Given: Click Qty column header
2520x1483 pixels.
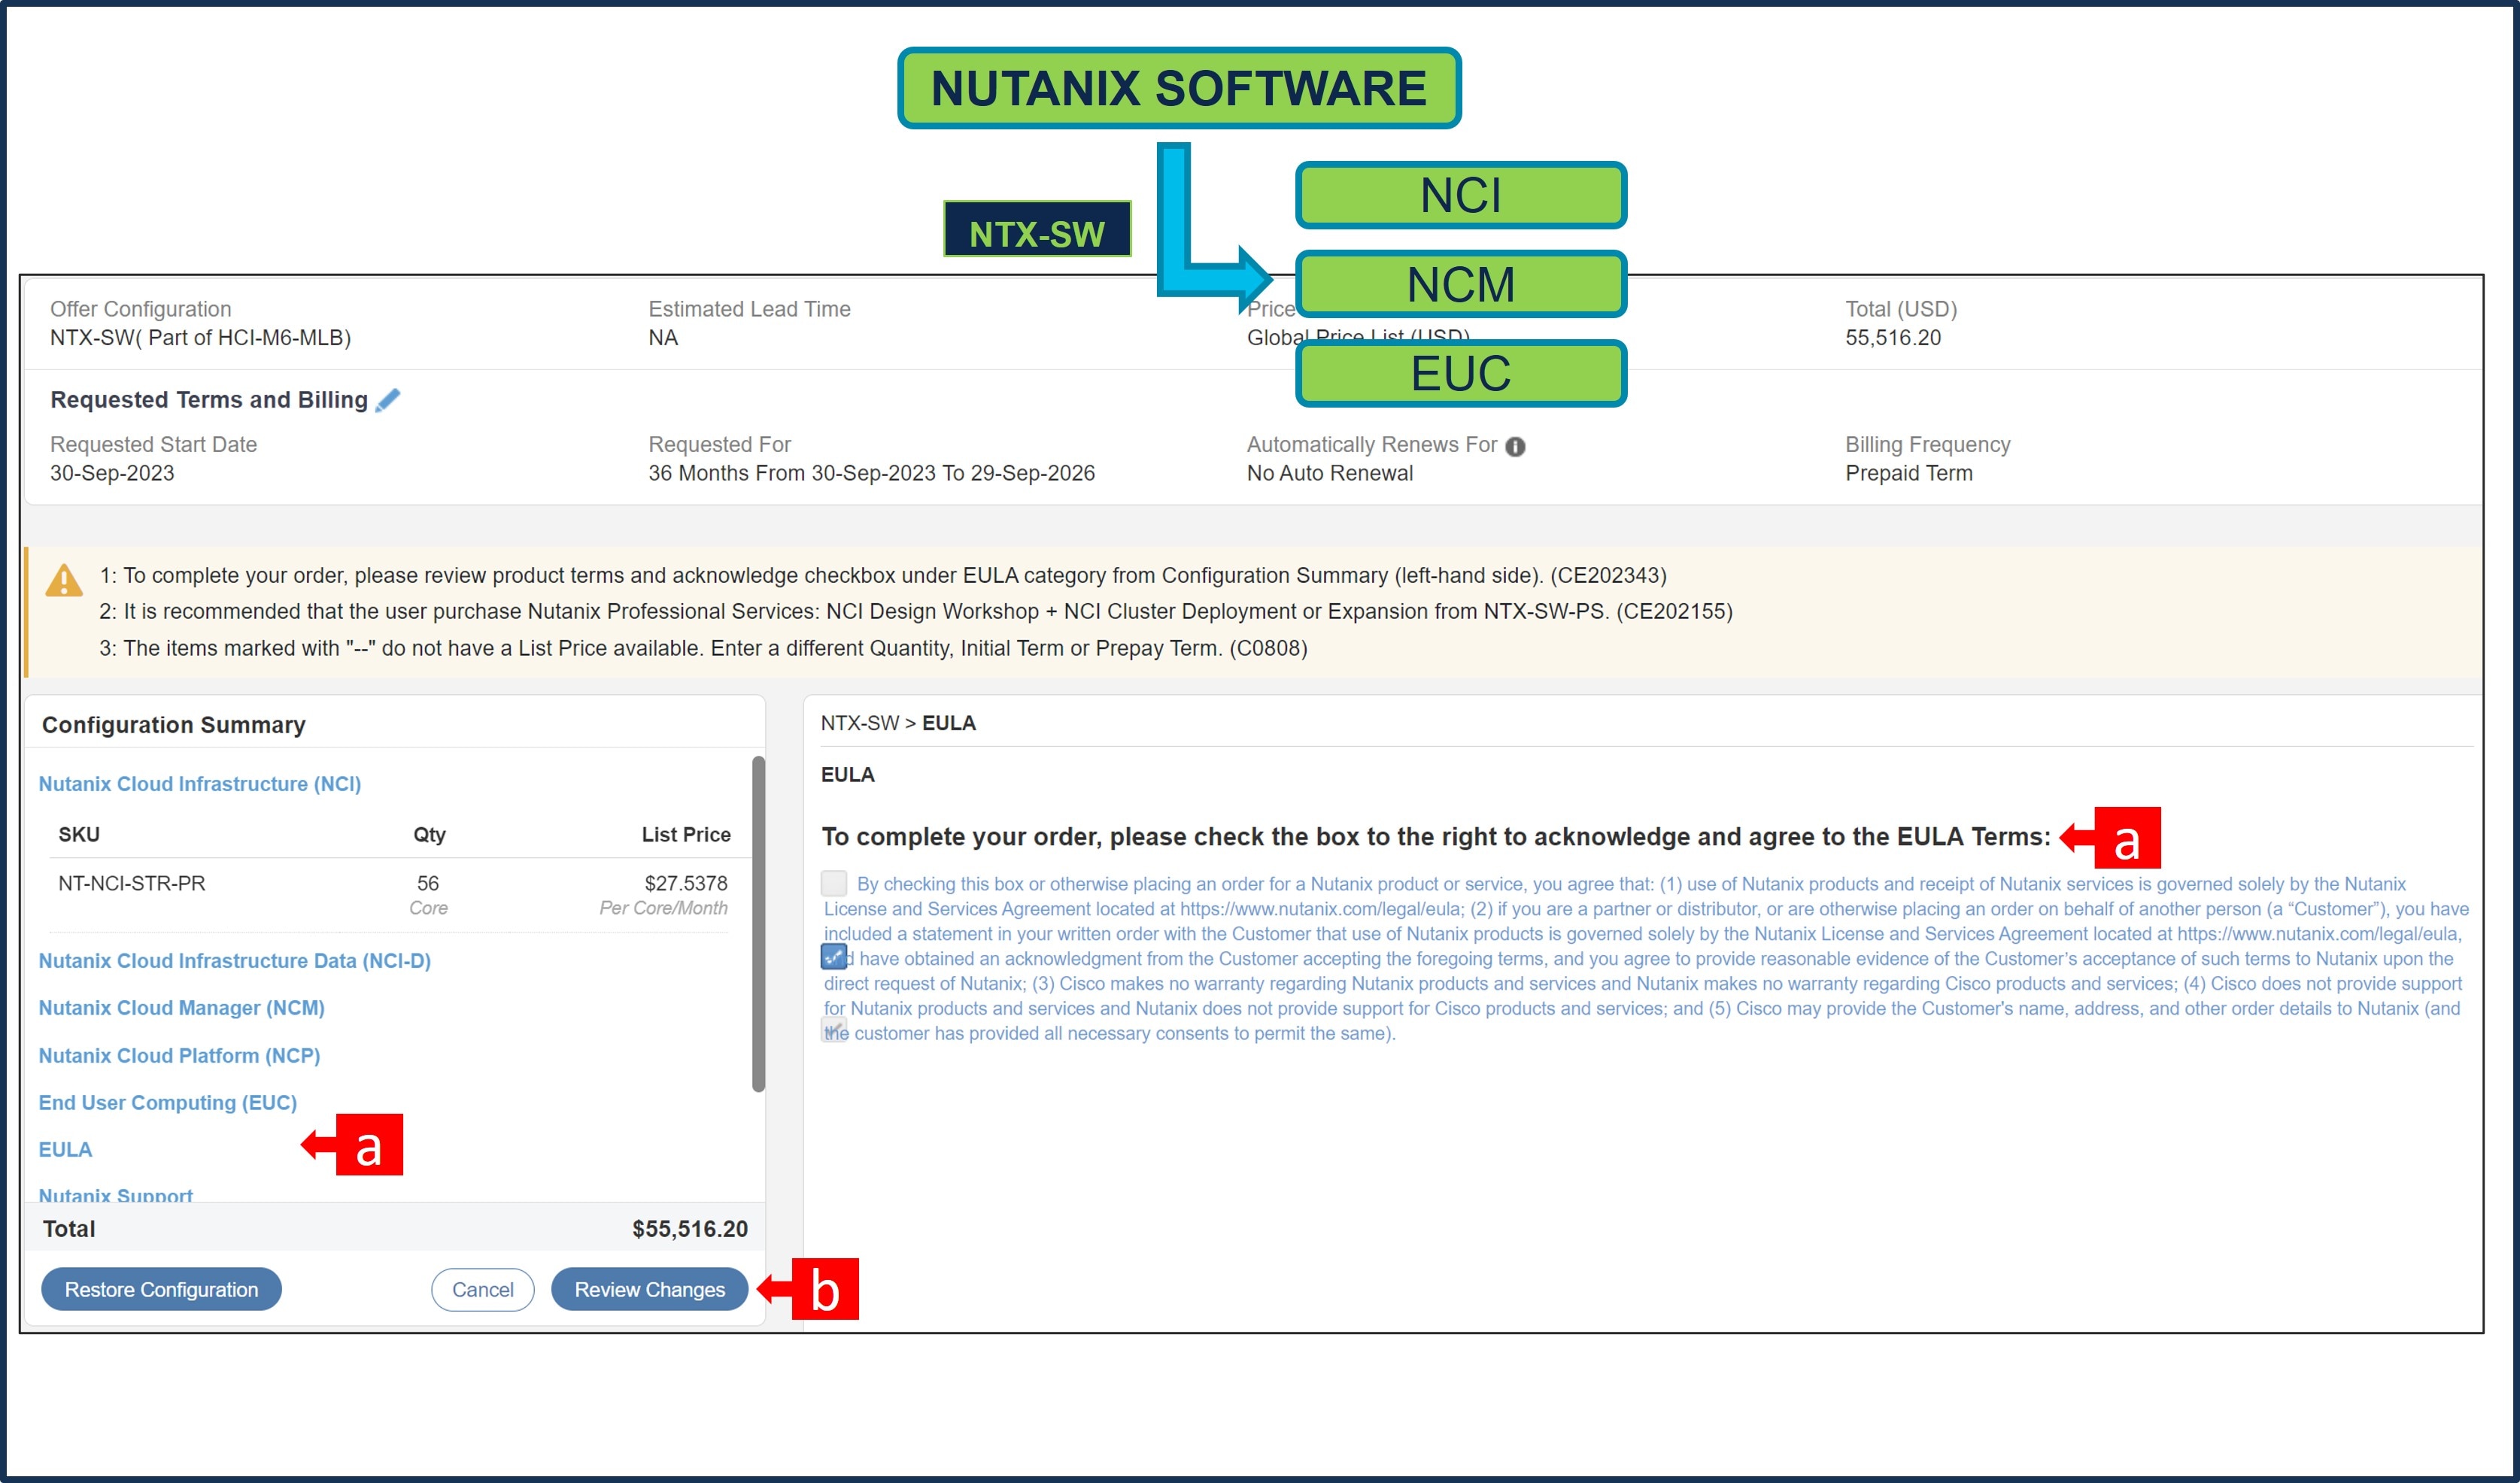Looking at the screenshot, I should (430, 835).
